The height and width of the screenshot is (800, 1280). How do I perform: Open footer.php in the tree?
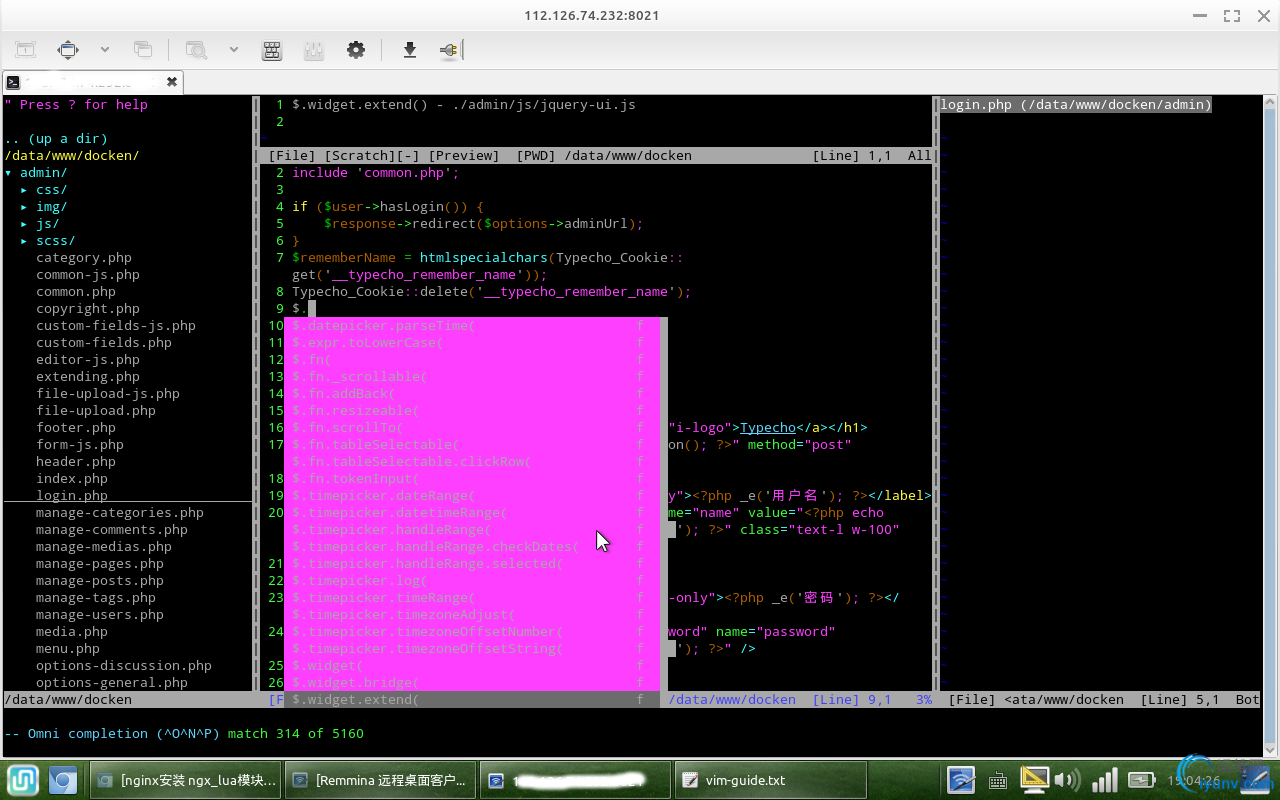click(76, 428)
